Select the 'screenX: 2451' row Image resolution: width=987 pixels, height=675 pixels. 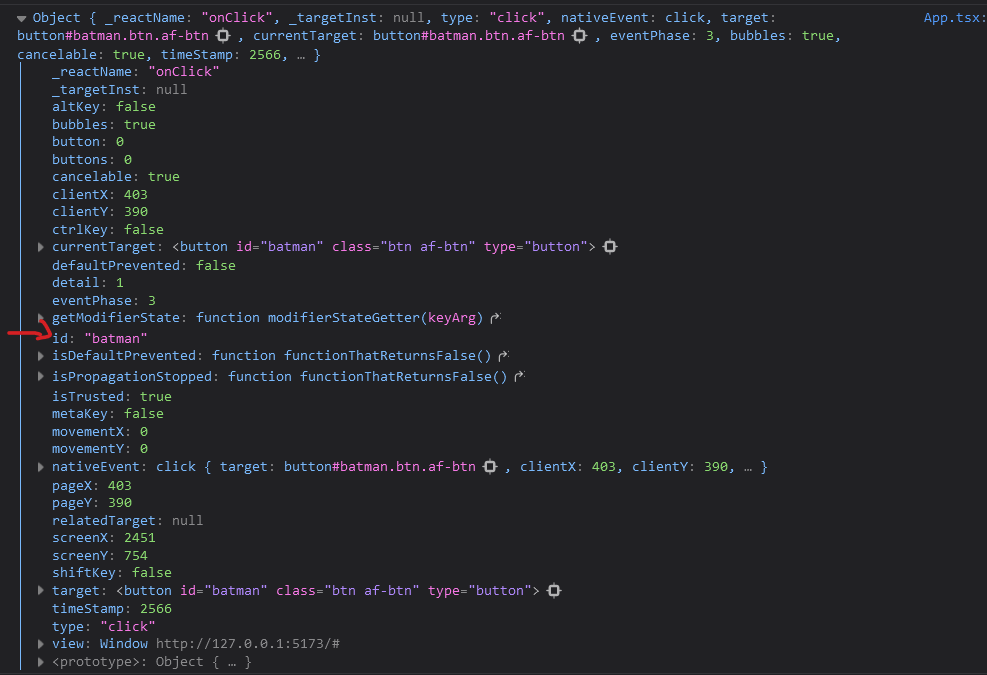(104, 538)
